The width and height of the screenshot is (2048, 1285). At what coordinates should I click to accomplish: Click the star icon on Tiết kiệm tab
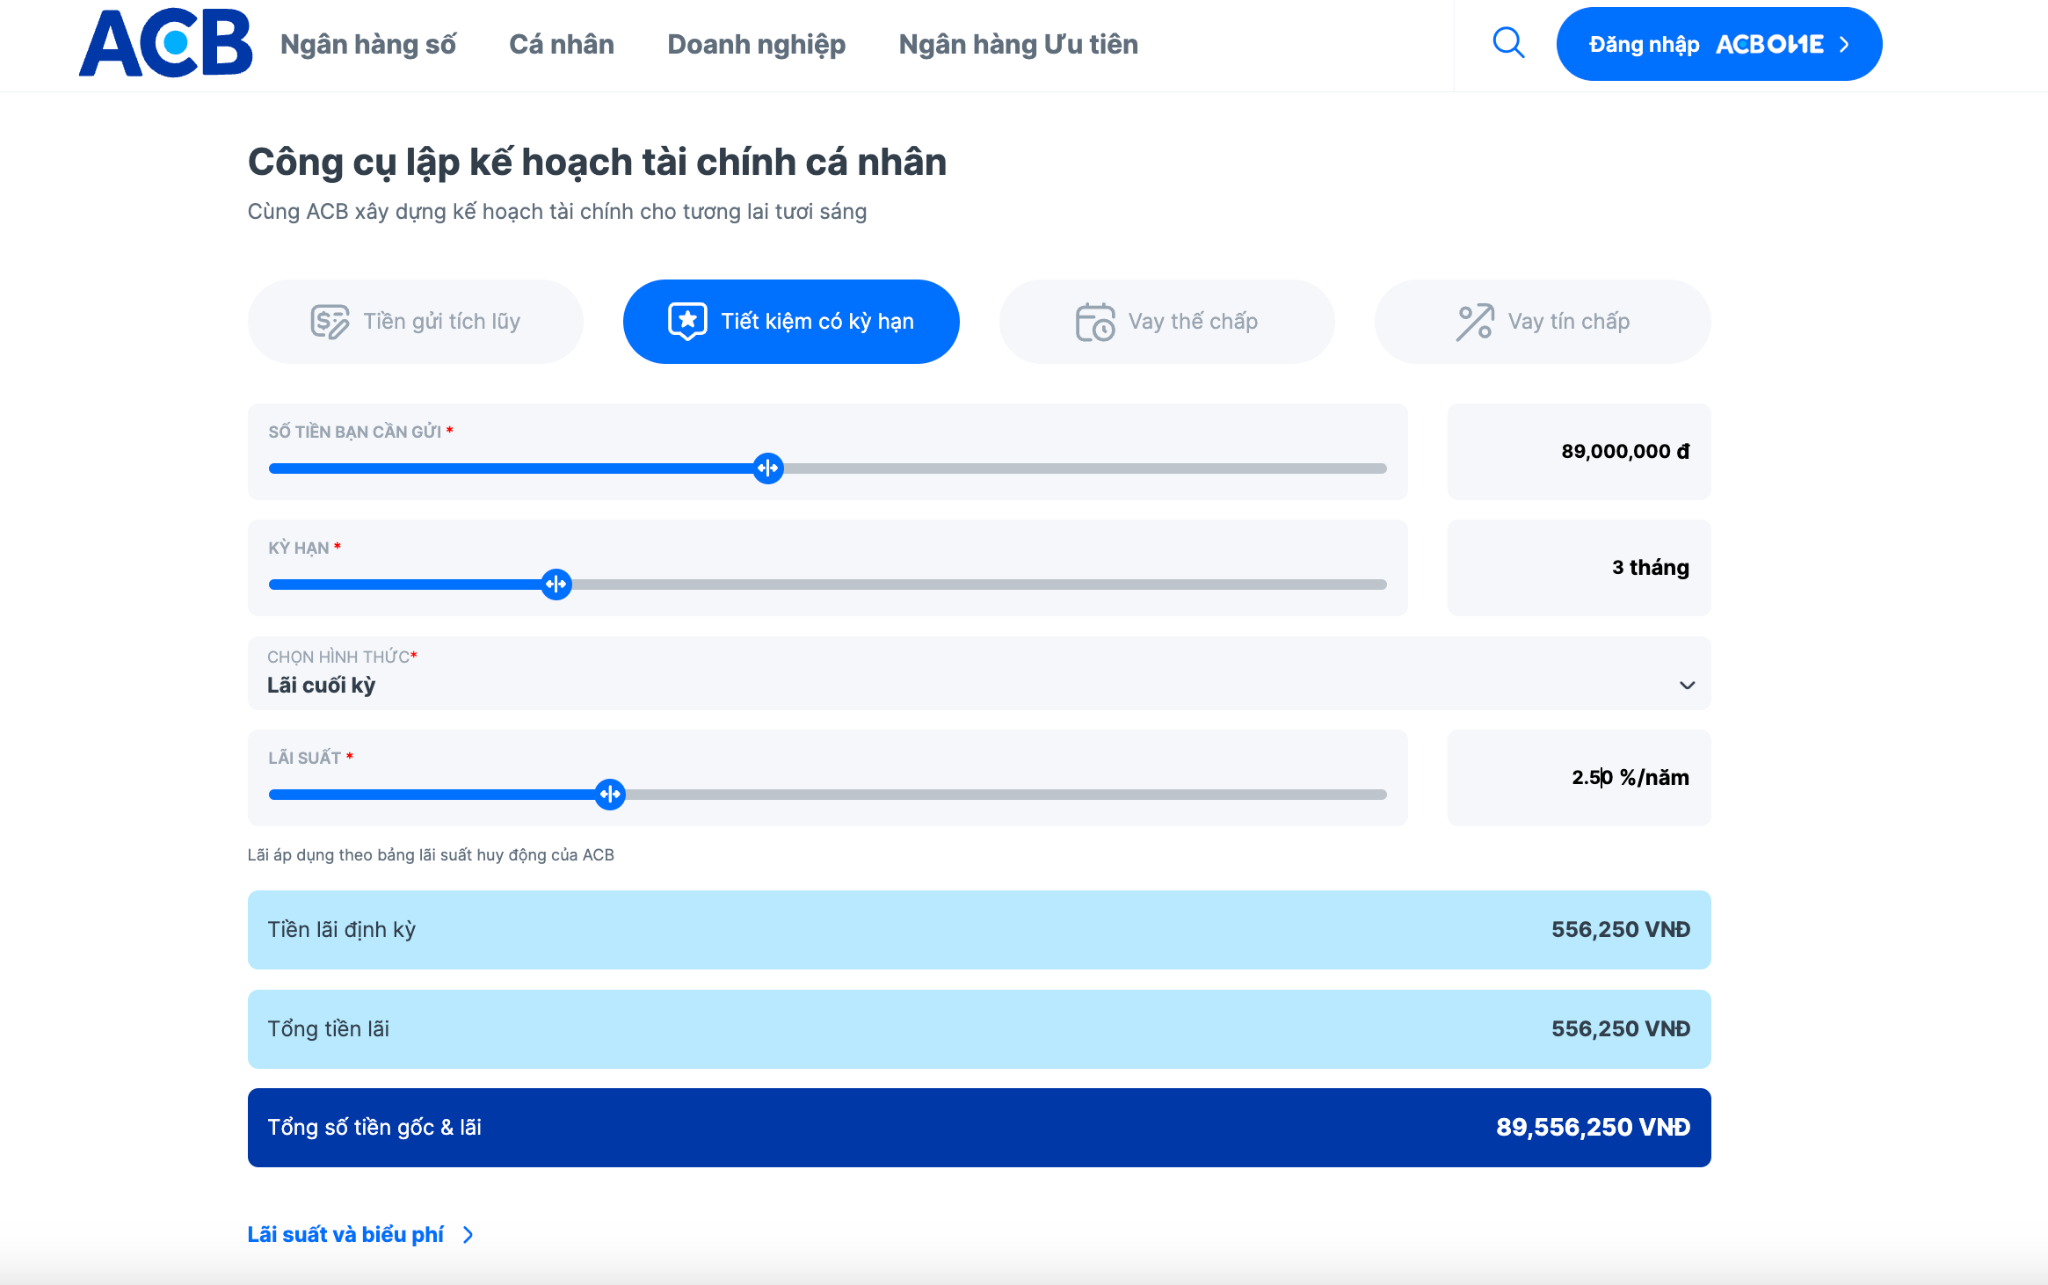click(x=687, y=321)
